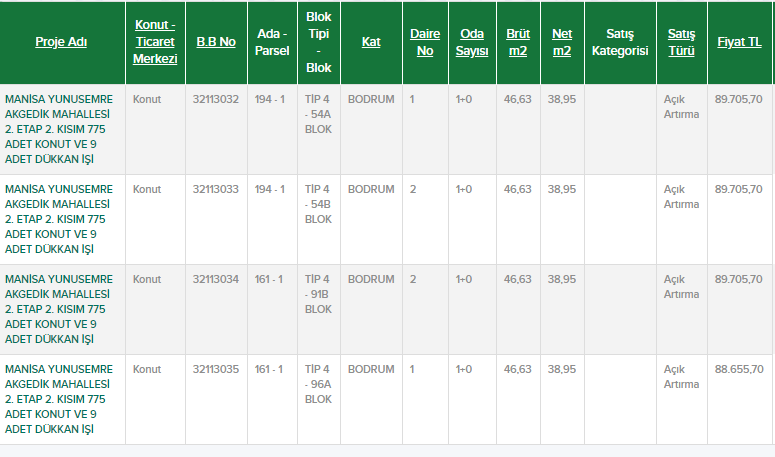Click the 88.655,70 price cell
Screen dimensions: 775x457
tap(738, 369)
